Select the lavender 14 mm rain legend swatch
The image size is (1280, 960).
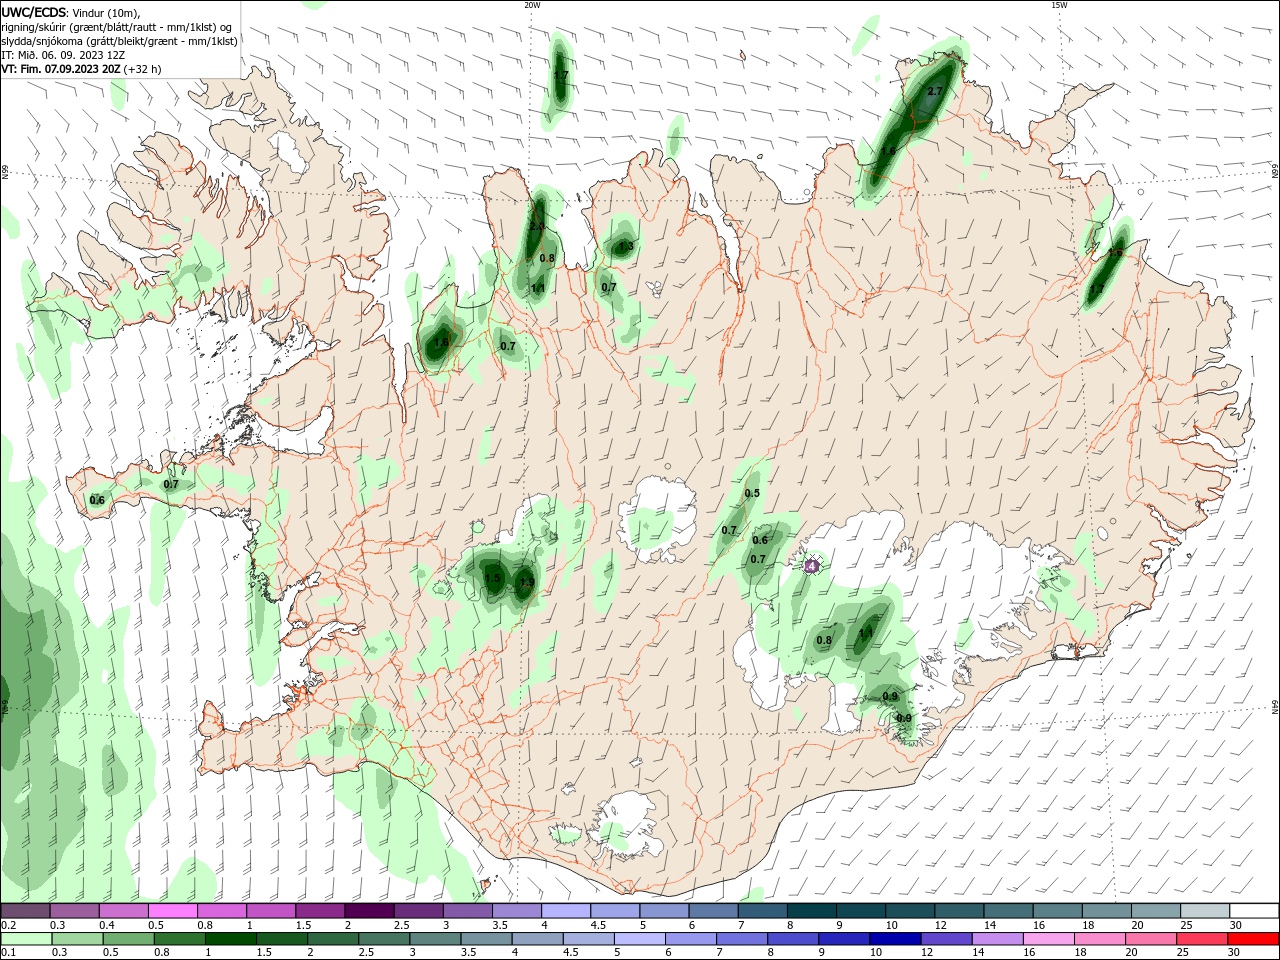point(997,939)
